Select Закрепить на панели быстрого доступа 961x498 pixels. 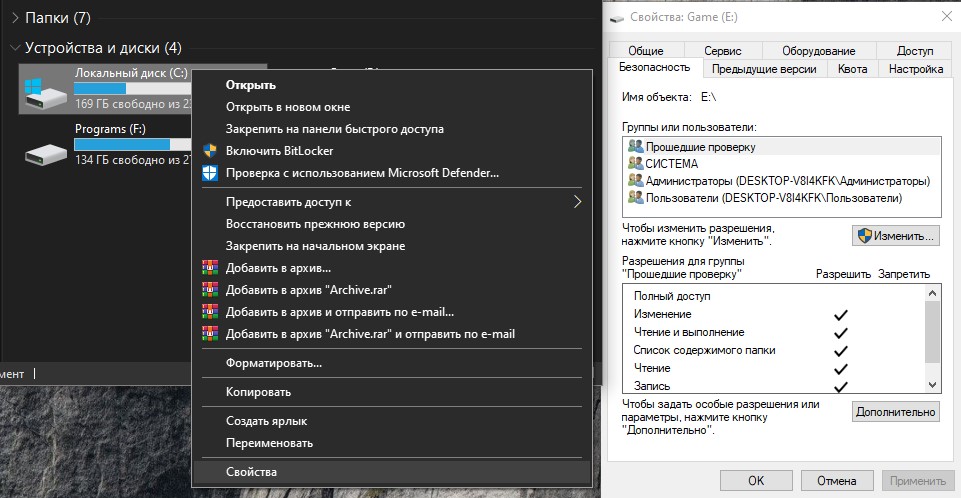335,129
